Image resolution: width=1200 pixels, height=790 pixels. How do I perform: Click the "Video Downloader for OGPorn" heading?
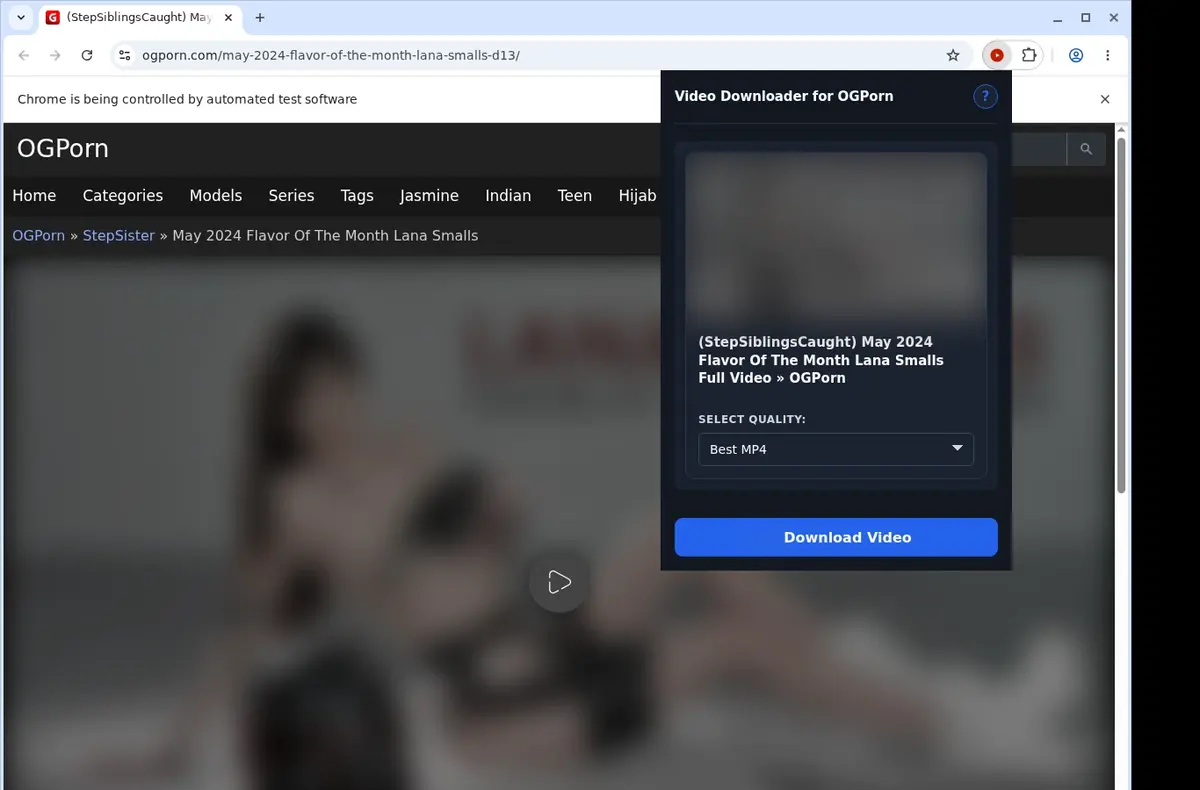784,96
